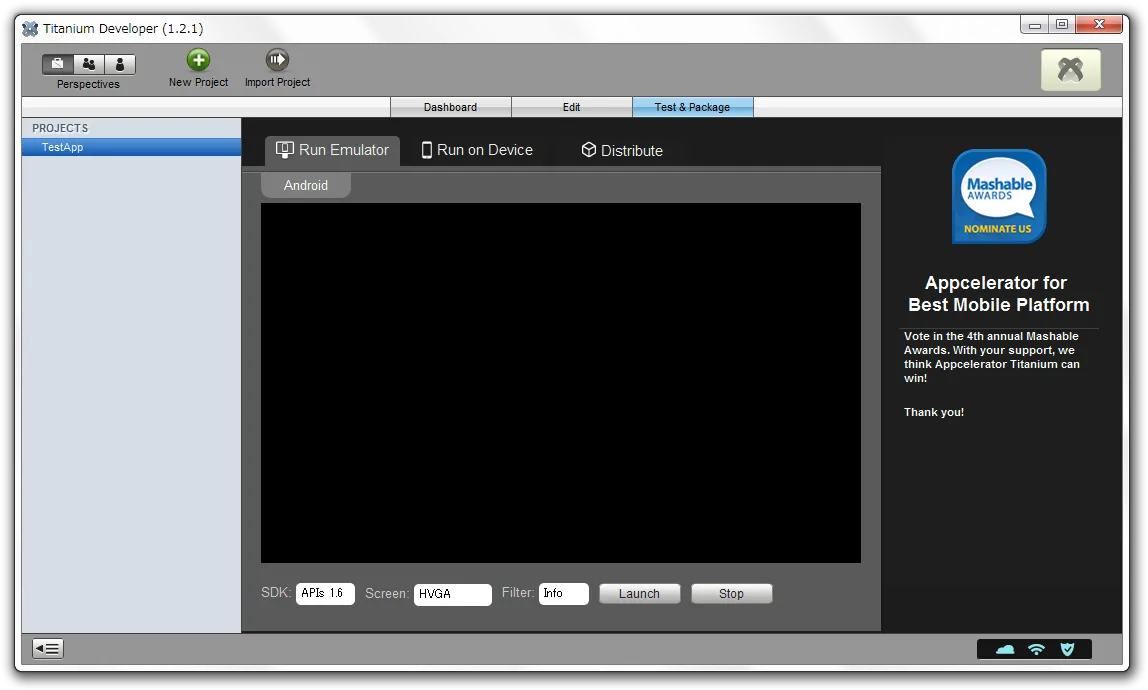This screenshot has width=1148, height=690.
Task: Open the SDK APIs 1.6 dropdown
Action: [325, 594]
